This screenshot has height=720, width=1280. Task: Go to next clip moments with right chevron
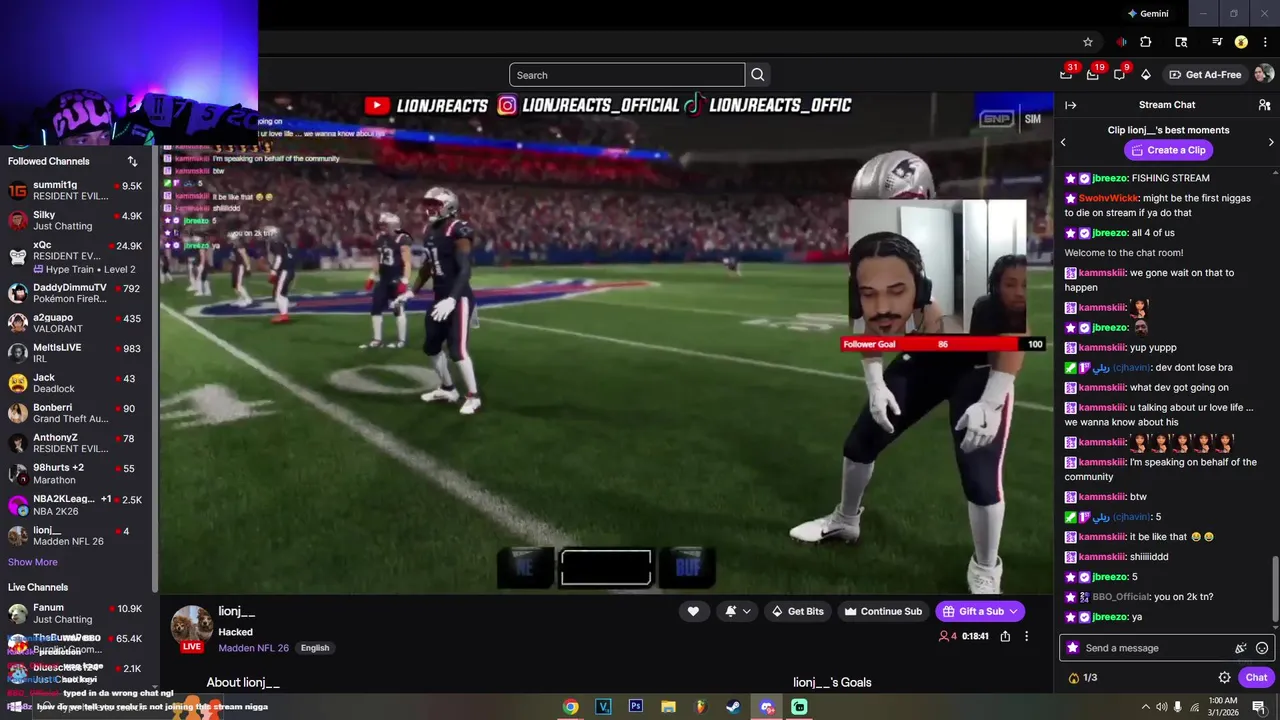(1271, 142)
